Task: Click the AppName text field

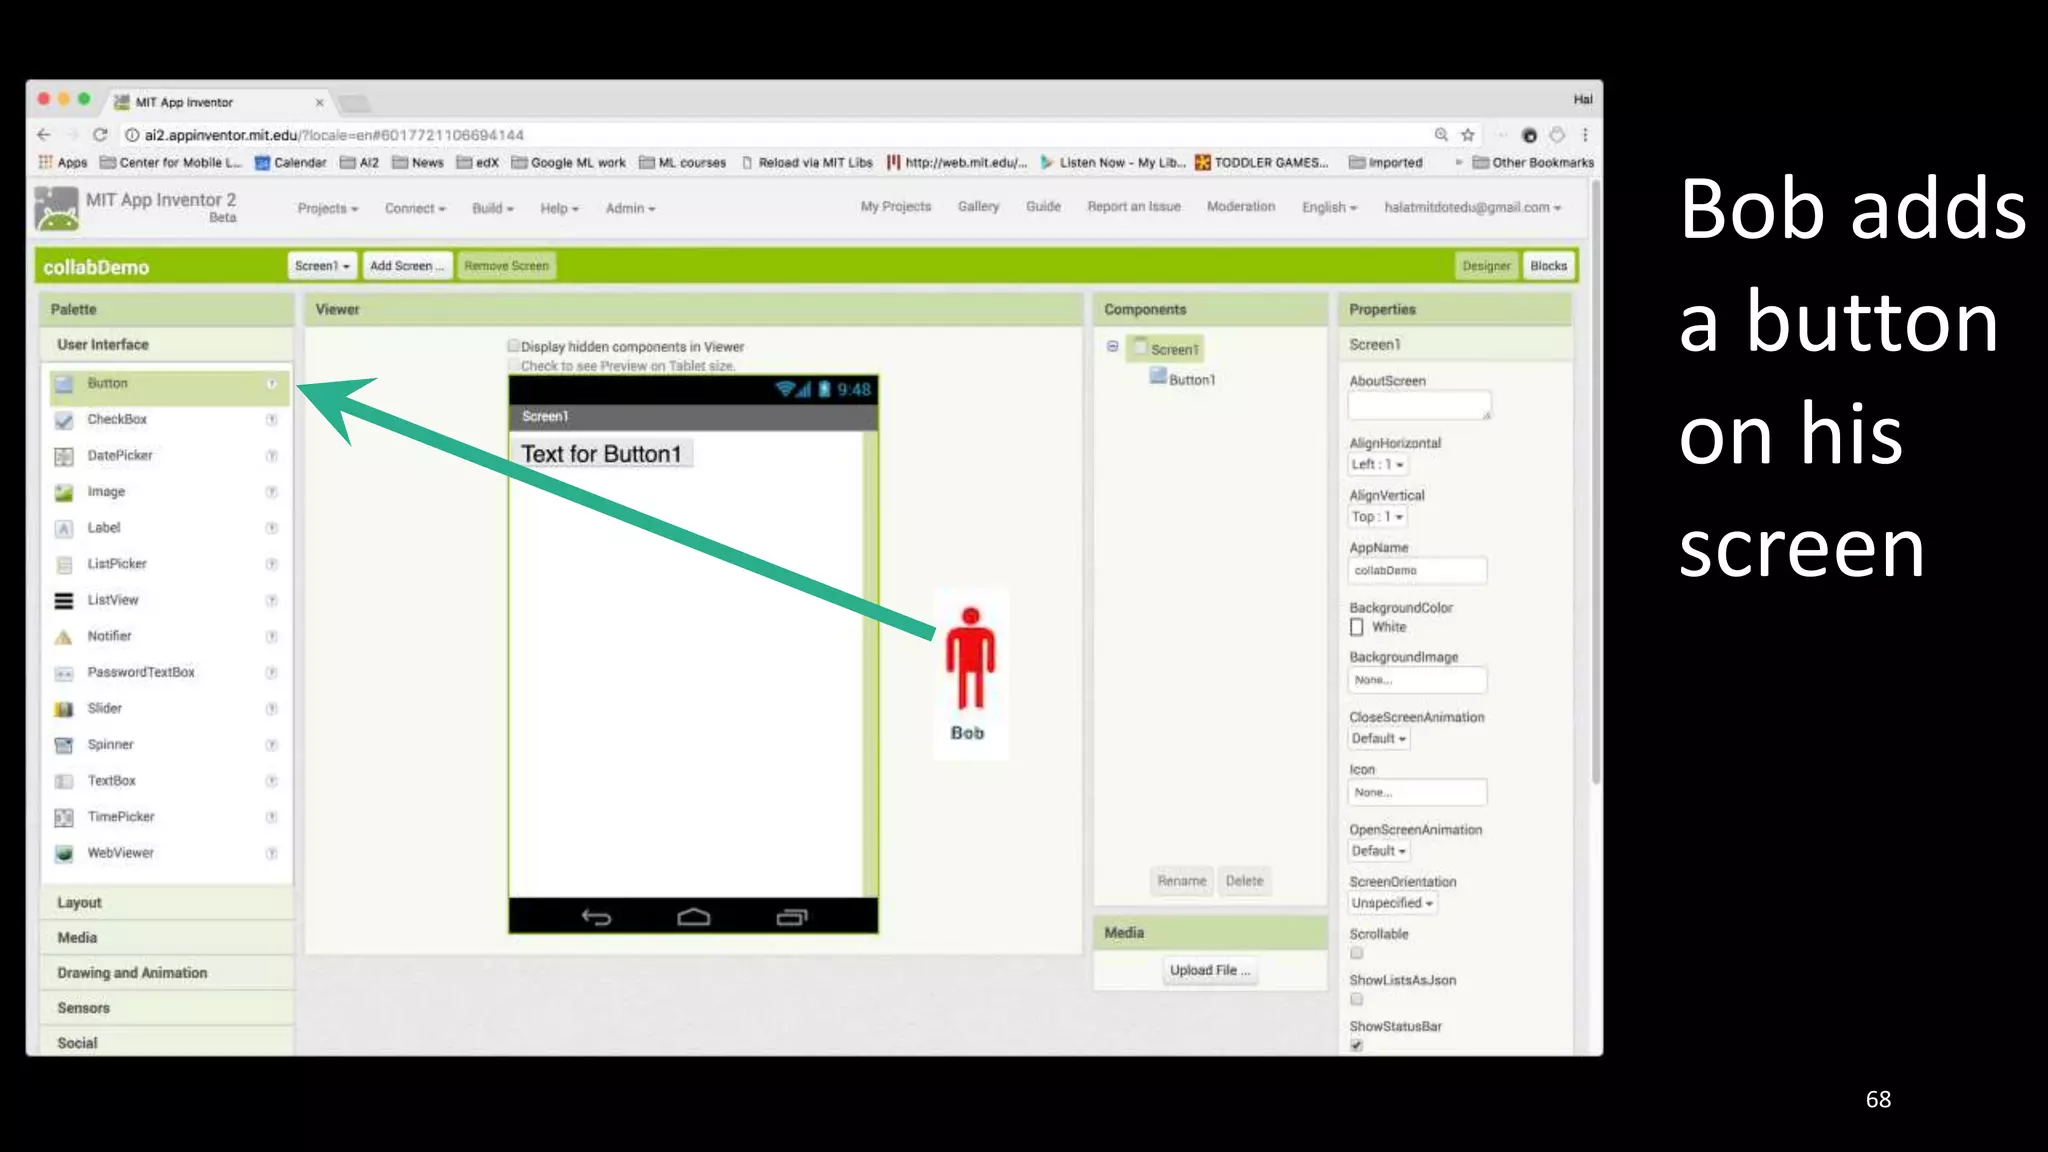Action: pos(1417,570)
